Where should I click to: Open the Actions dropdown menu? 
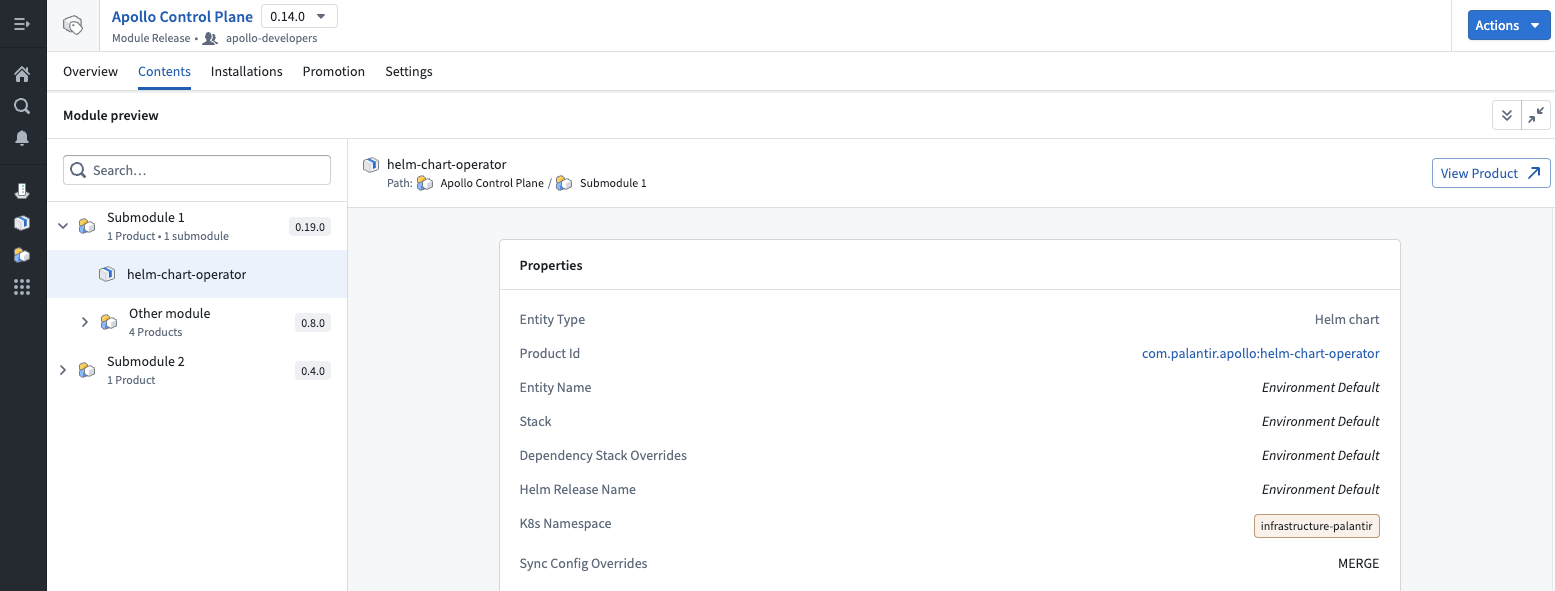point(1509,25)
